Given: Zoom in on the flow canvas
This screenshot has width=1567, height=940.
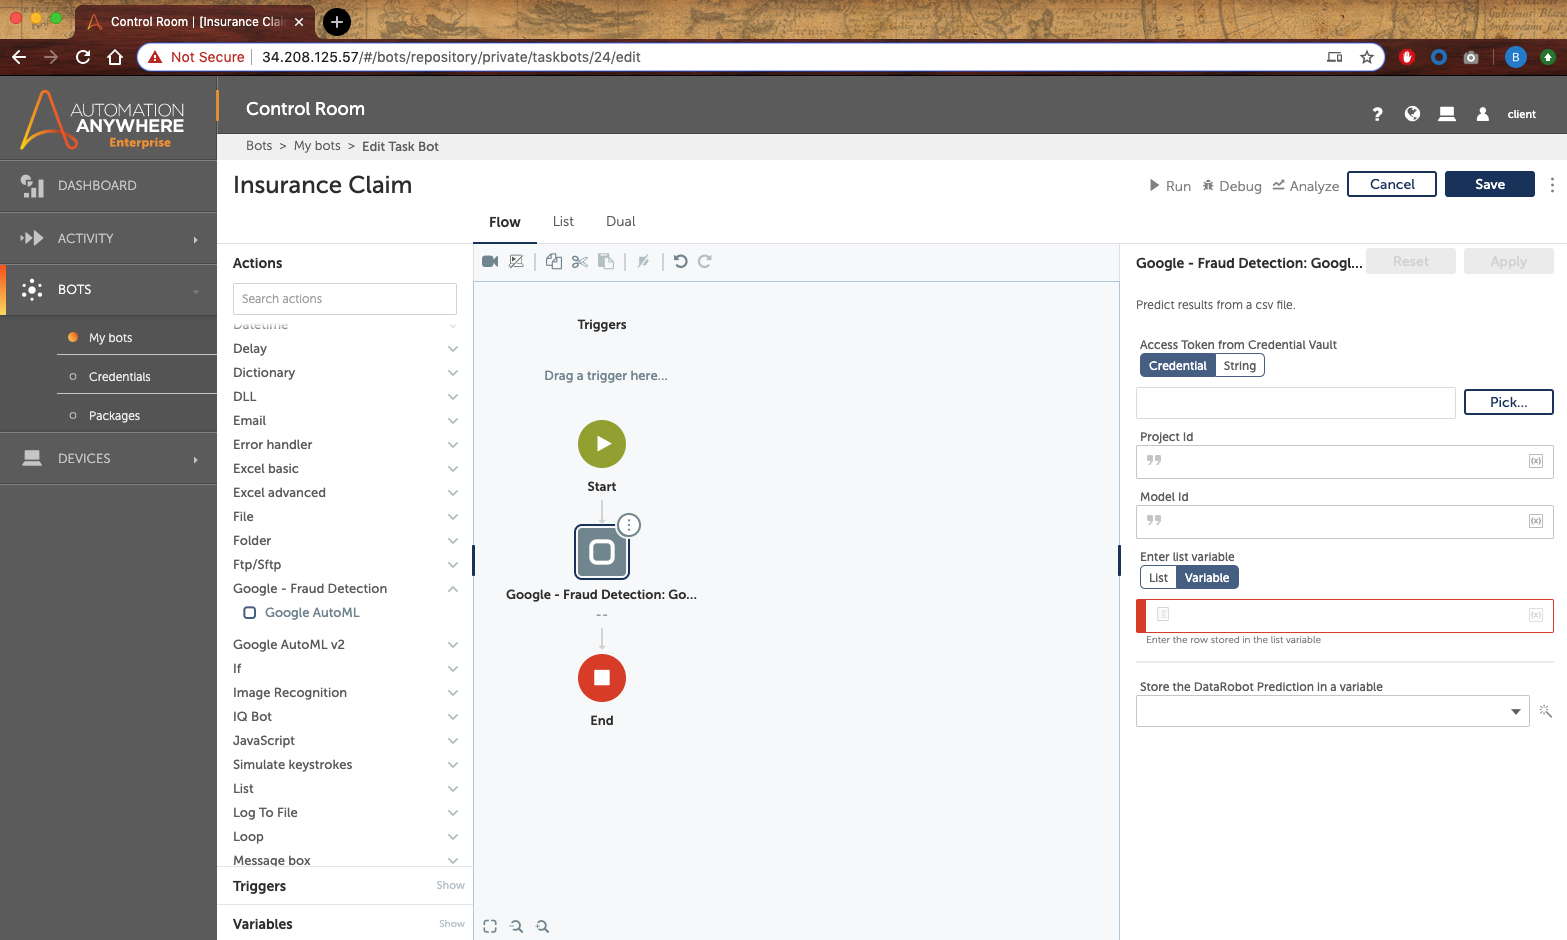Looking at the screenshot, I should (x=542, y=926).
